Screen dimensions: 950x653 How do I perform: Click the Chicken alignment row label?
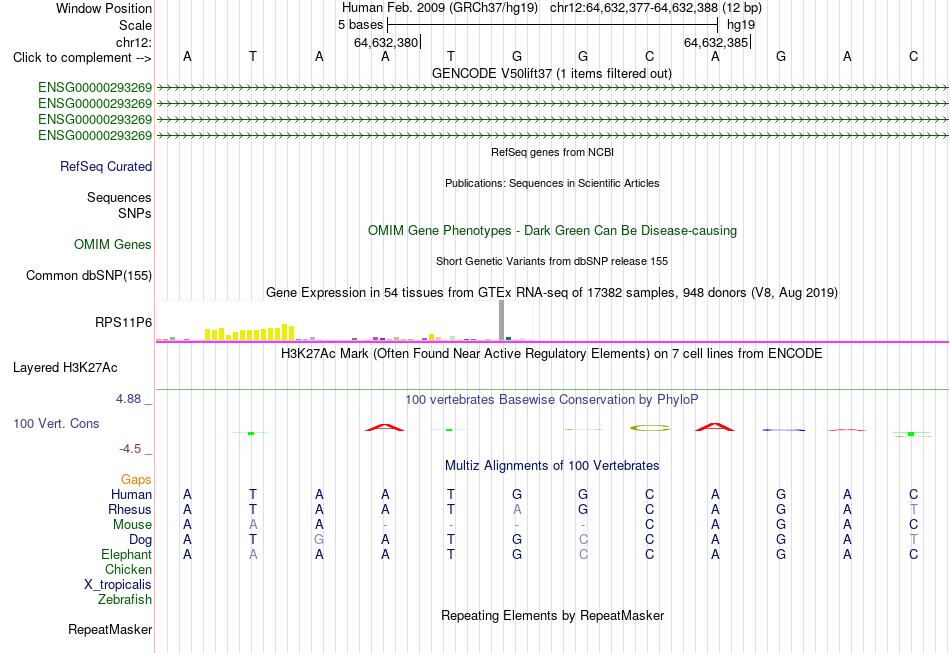[128, 569]
